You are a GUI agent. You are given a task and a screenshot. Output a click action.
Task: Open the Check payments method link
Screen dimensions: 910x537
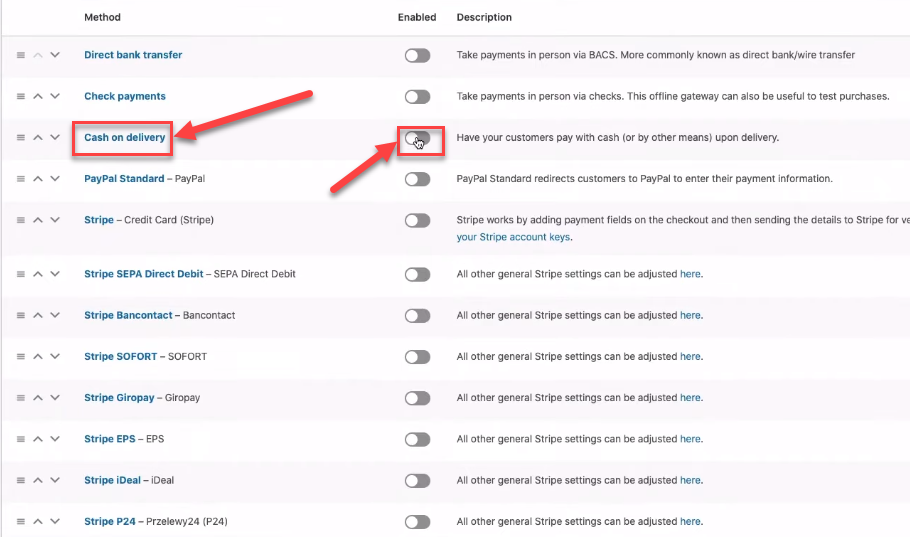125,96
